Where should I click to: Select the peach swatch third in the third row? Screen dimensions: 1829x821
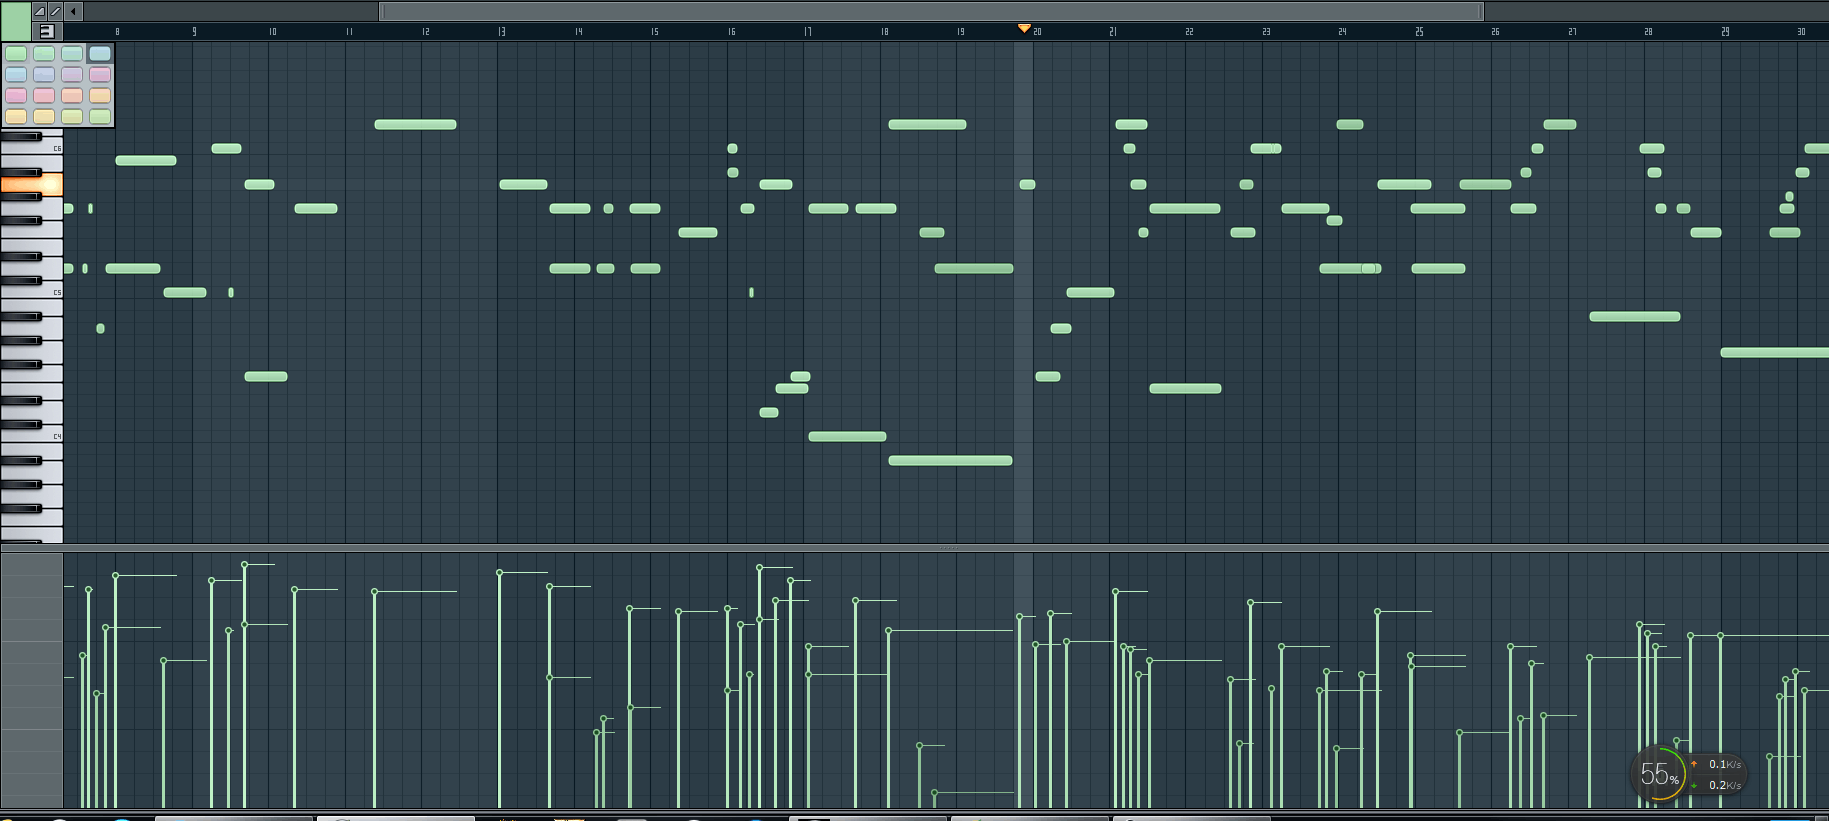coord(72,95)
